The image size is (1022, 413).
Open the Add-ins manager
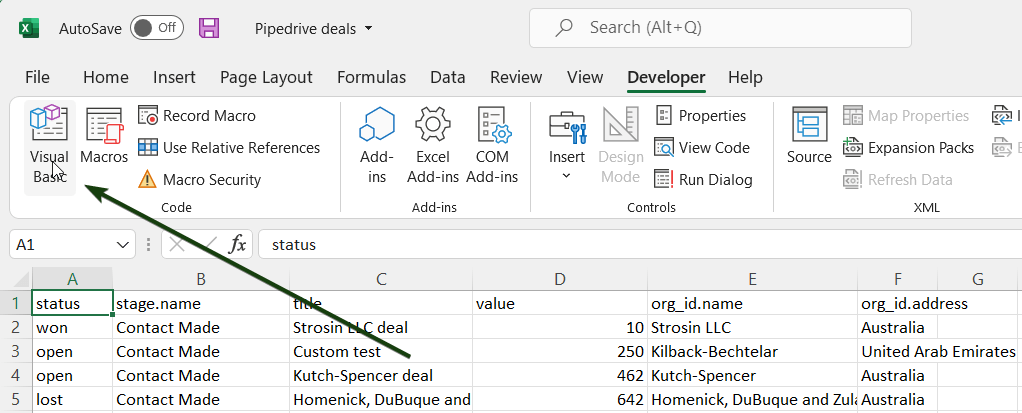coord(377,147)
